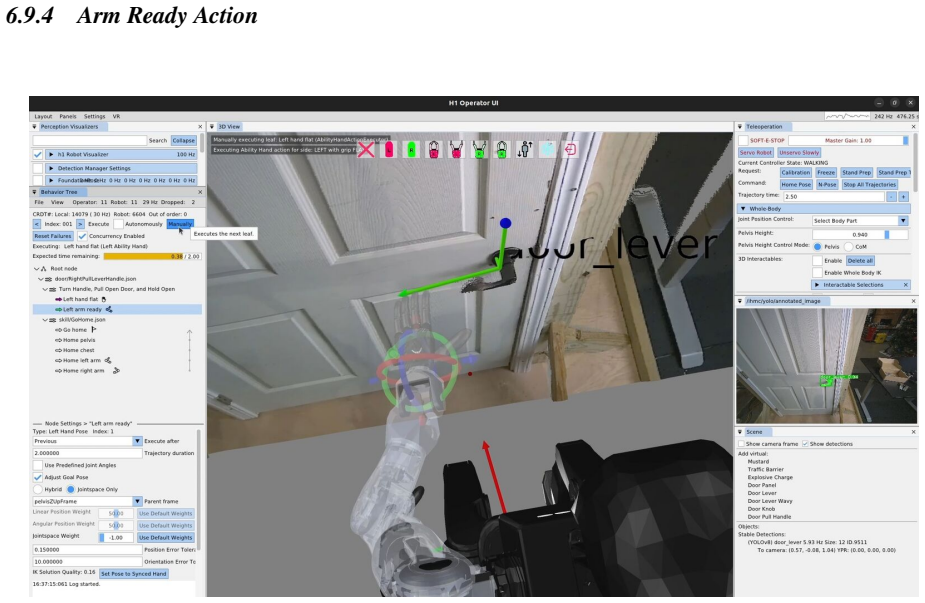Screen dimensions: 925x603
Task: Open the Perception Visualizers panel menu arrow
Action: [x=34, y=127]
